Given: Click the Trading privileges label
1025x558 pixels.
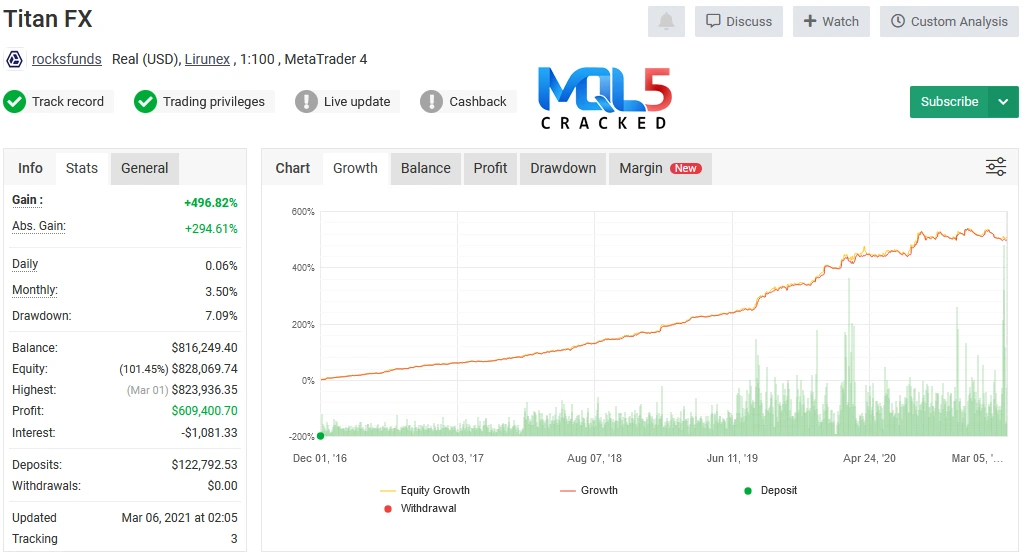Looking at the screenshot, I should coord(214,102).
